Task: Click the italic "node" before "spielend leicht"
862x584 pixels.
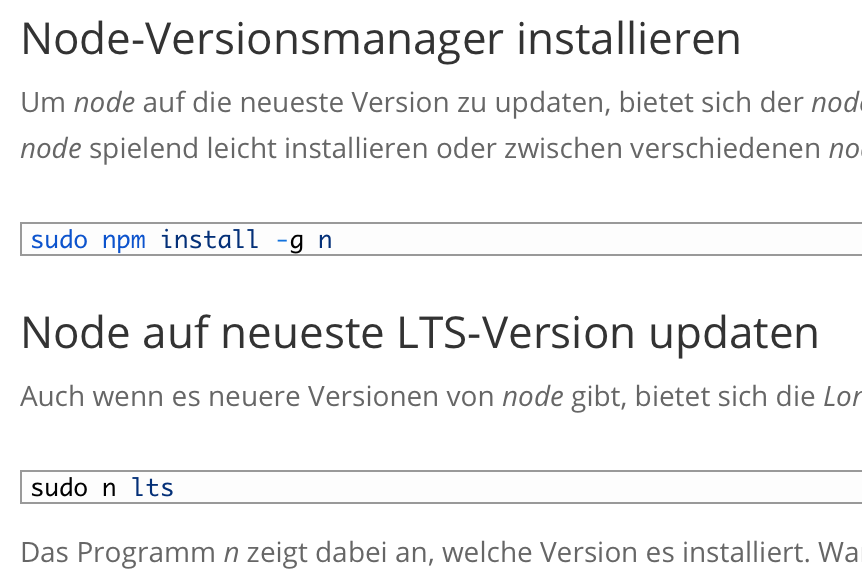Action: pos(51,149)
